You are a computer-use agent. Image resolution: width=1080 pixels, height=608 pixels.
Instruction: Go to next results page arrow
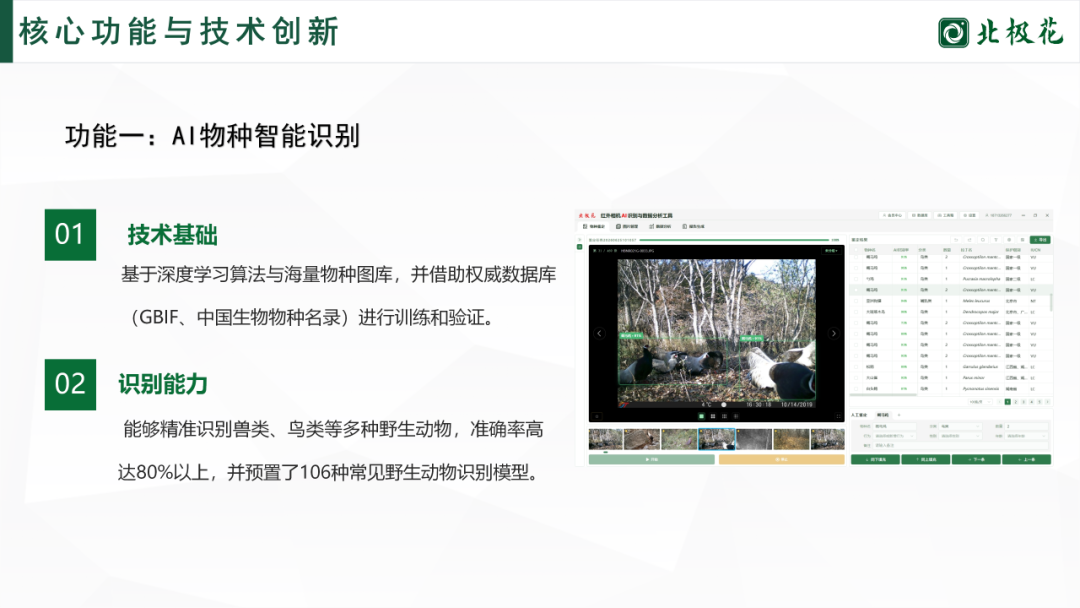[1048, 401]
